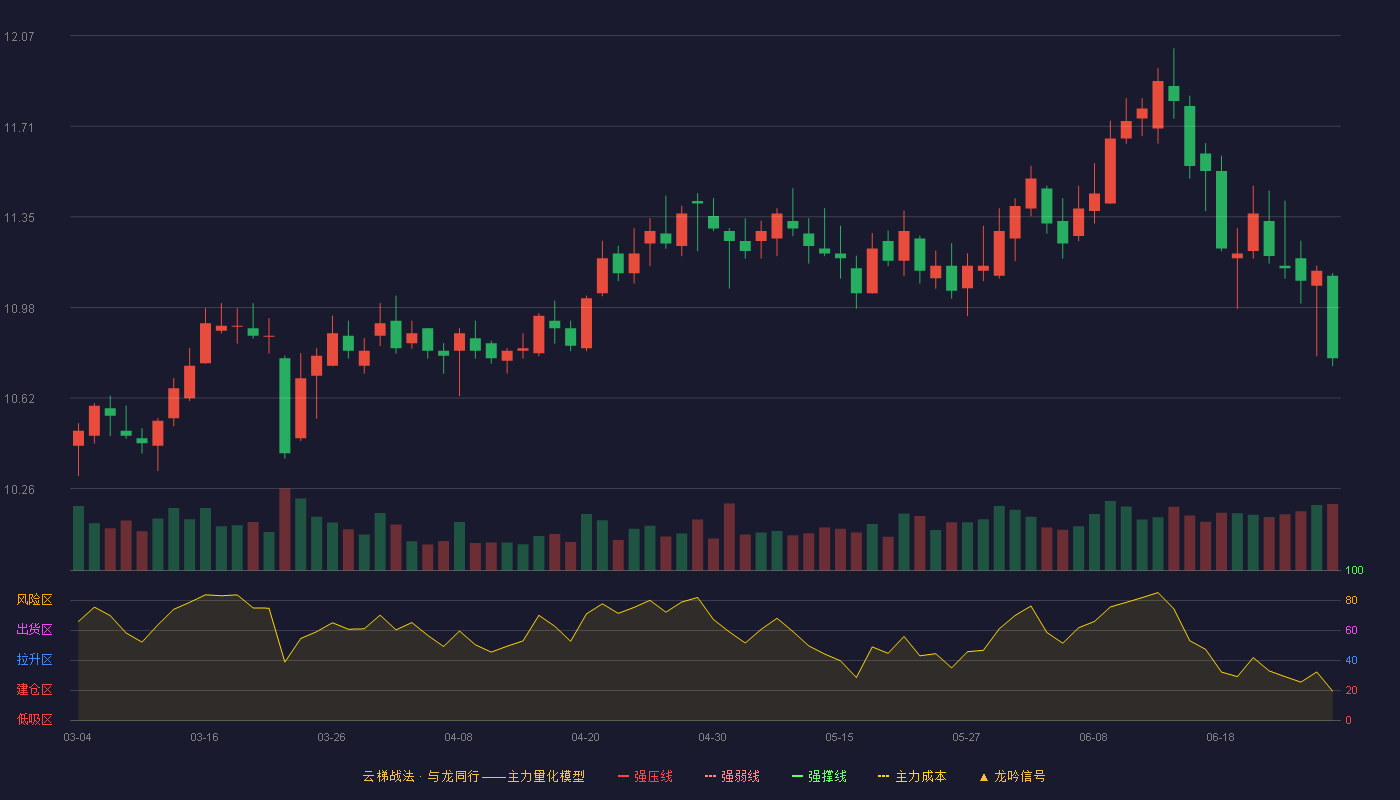This screenshot has height=800, width=1400.
Task: Toggle the 主力成本 legend series
Action: (x=912, y=776)
